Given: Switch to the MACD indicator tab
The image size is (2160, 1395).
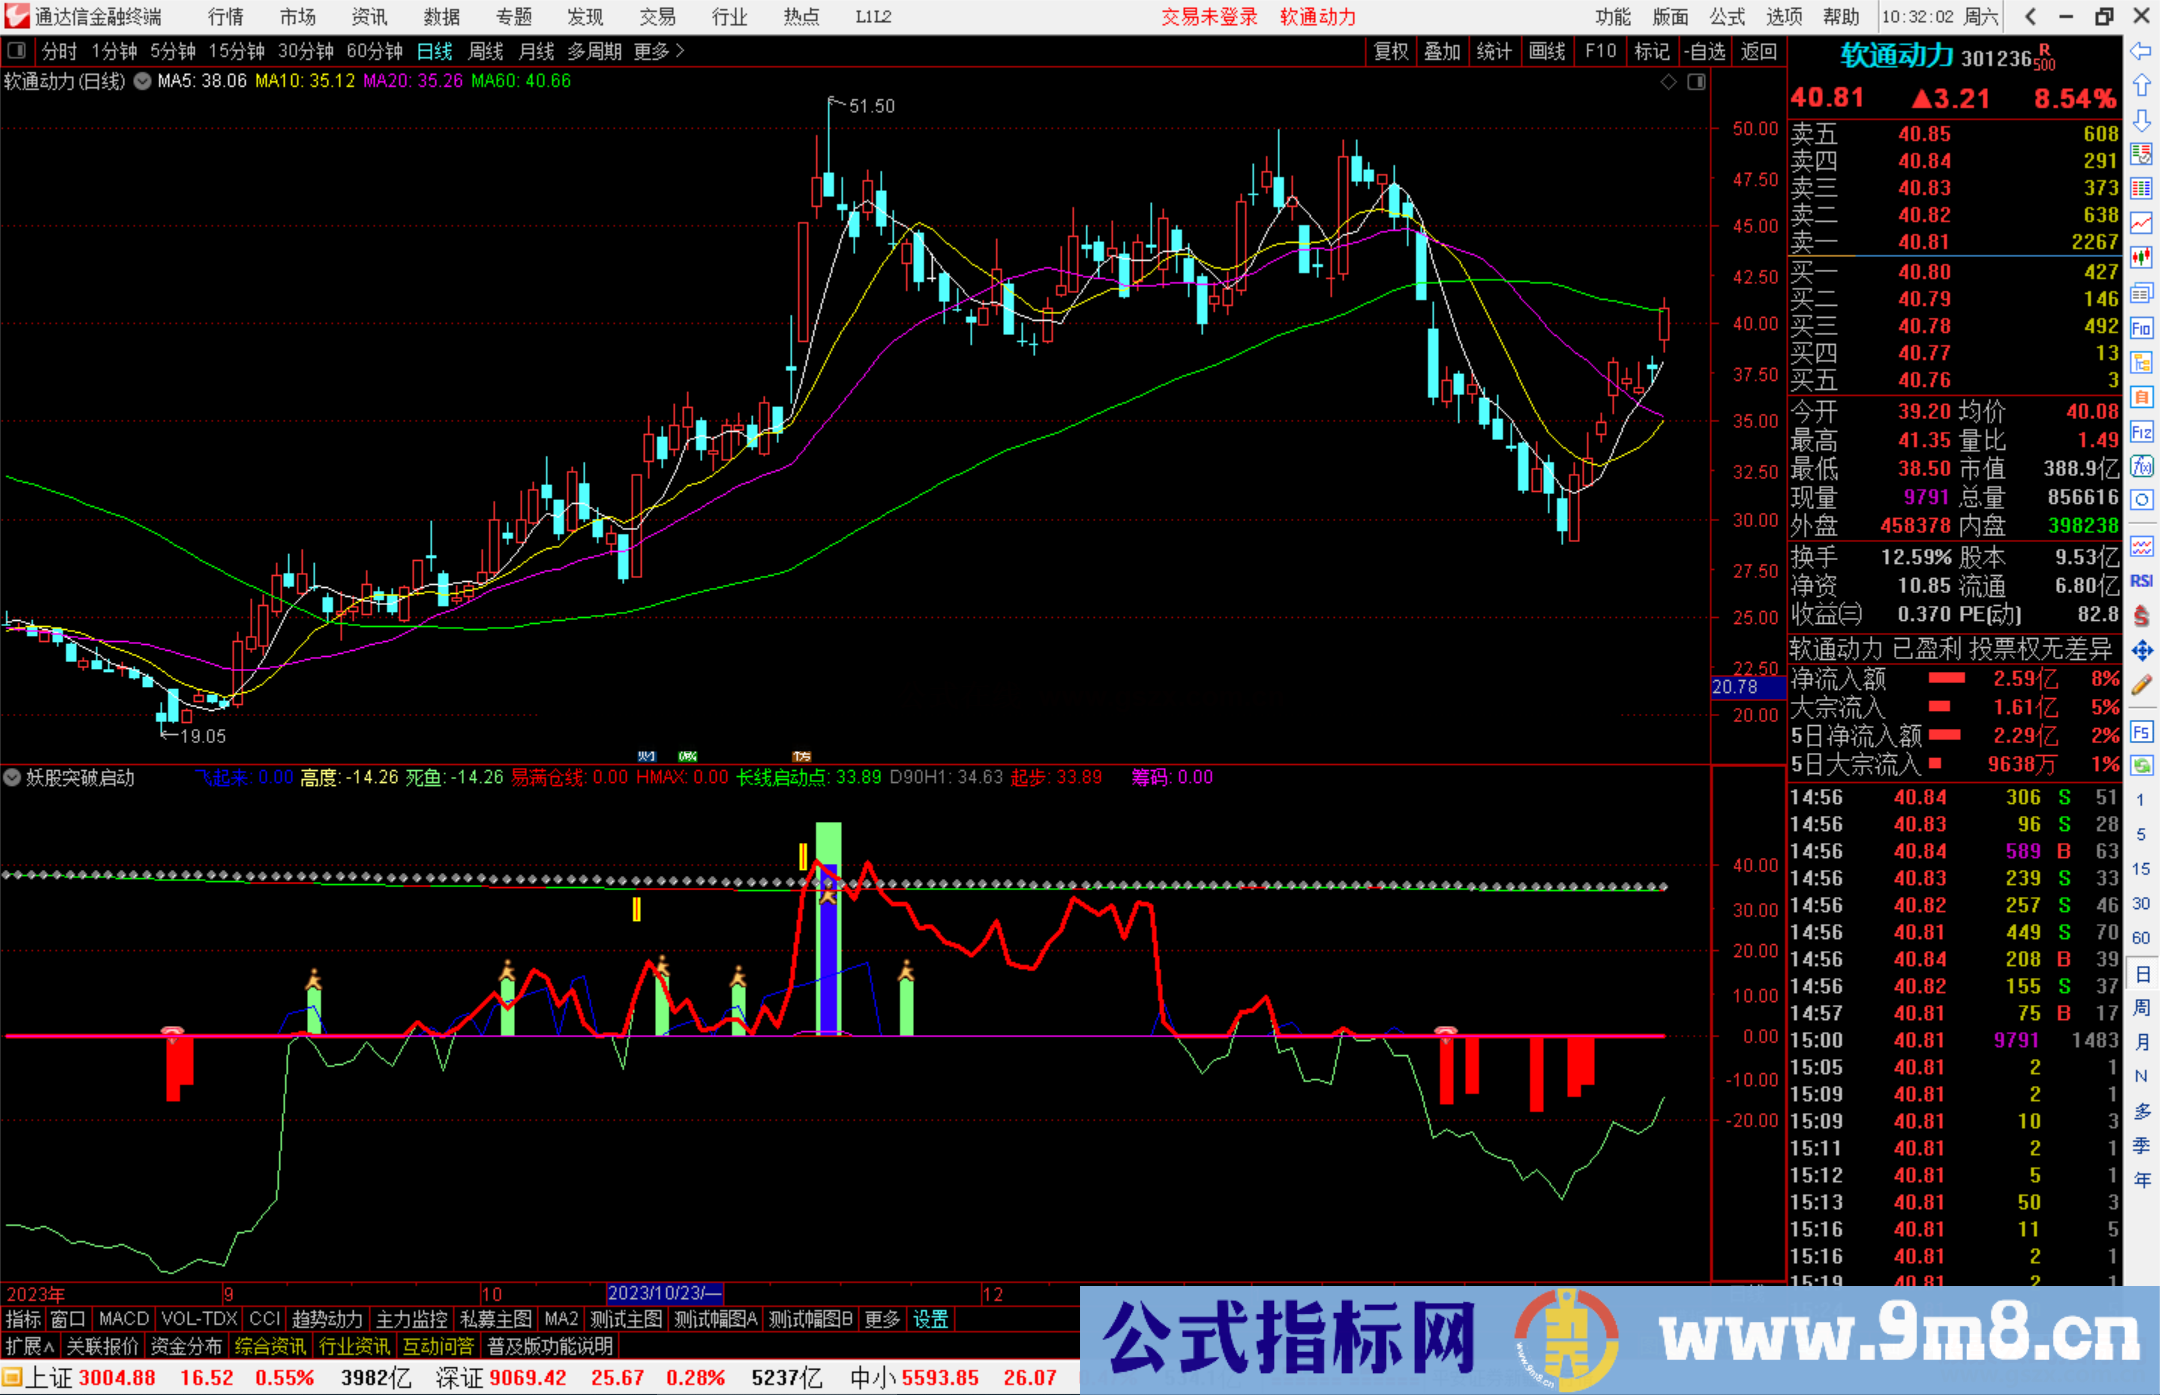Looking at the screenshot, I should point(122,1319).
